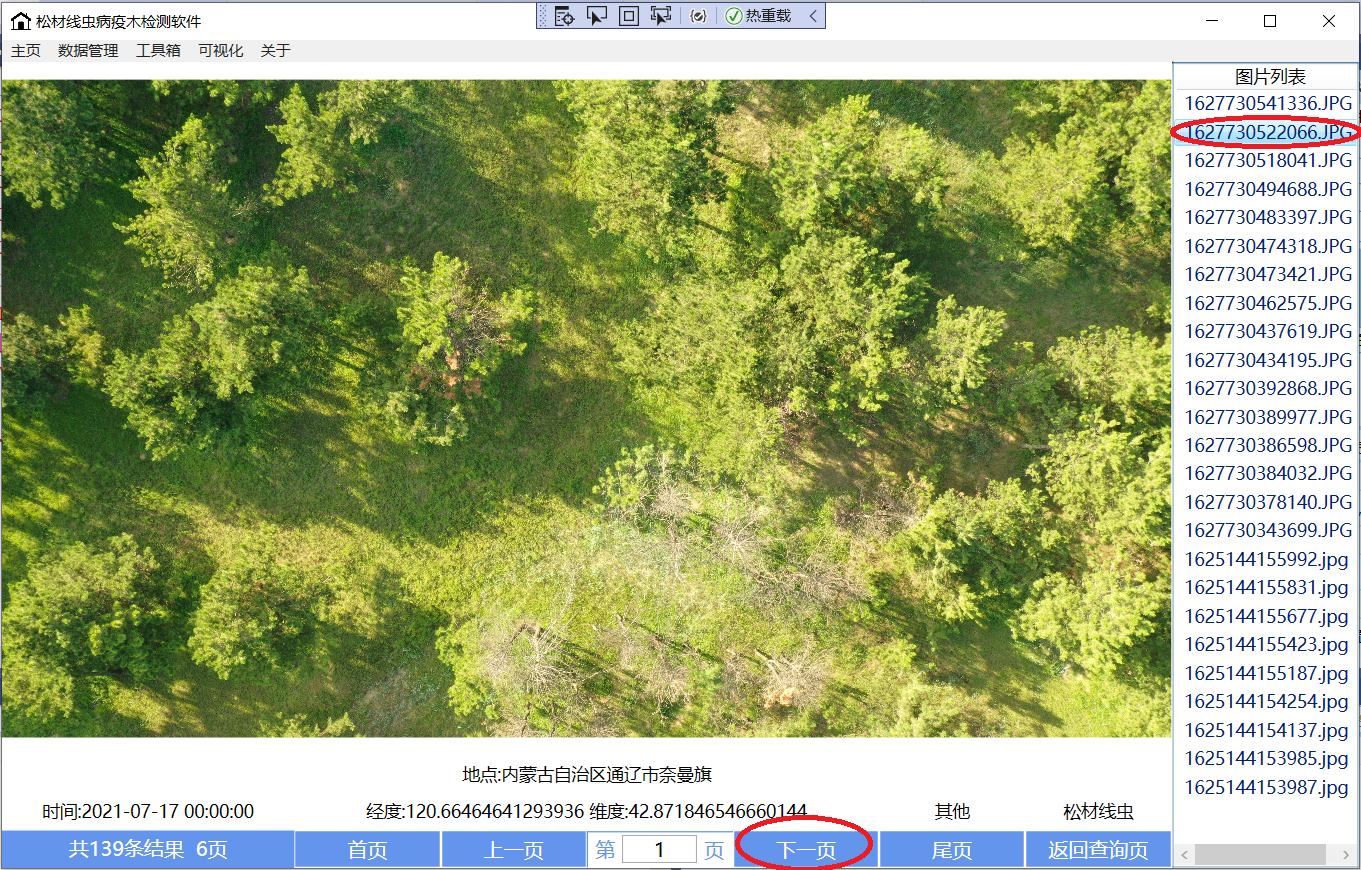
Task: Activate the Select Element debug tool
Action: pos(597,16)
